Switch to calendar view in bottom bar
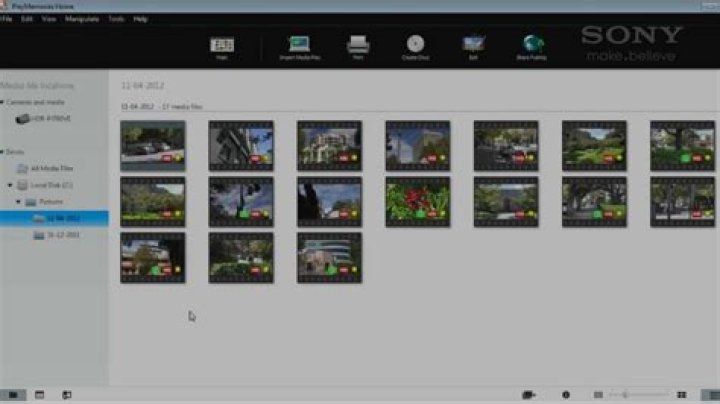The width and height of the screenshot is (720, 404). pos(39,395)
